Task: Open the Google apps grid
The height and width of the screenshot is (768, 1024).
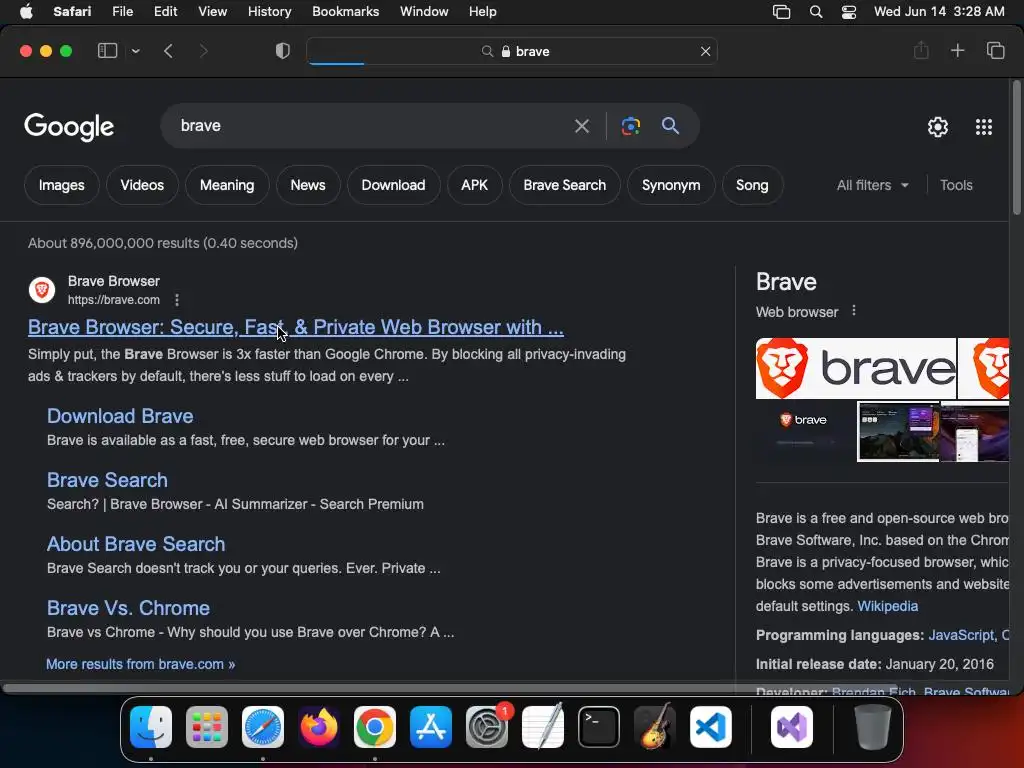Action: pyautogui.click(x=984, y=127)
